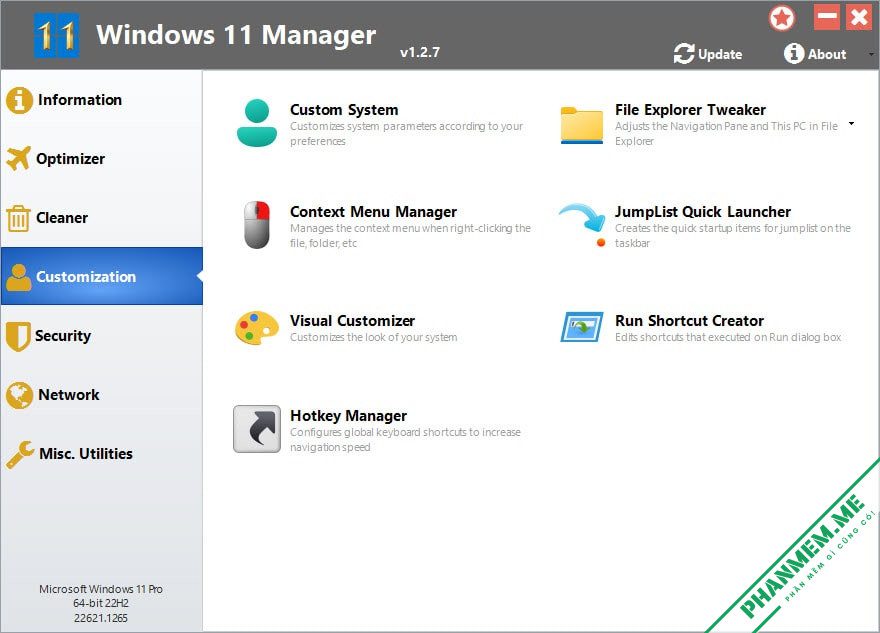Click the Security shield icon

click(x=18, y=336)
